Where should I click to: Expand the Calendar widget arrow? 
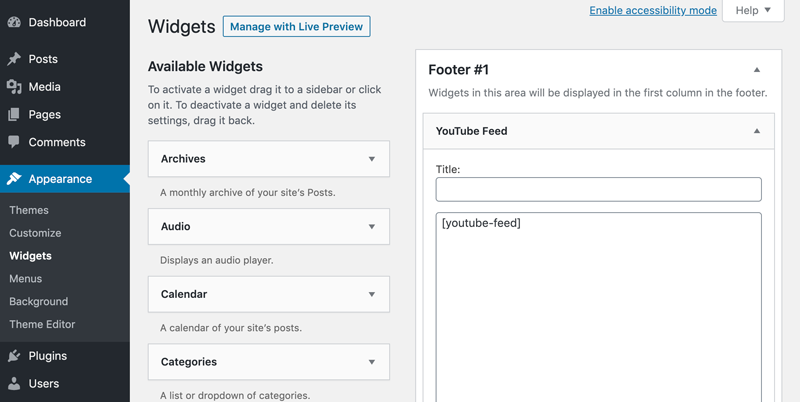(372, 295)
